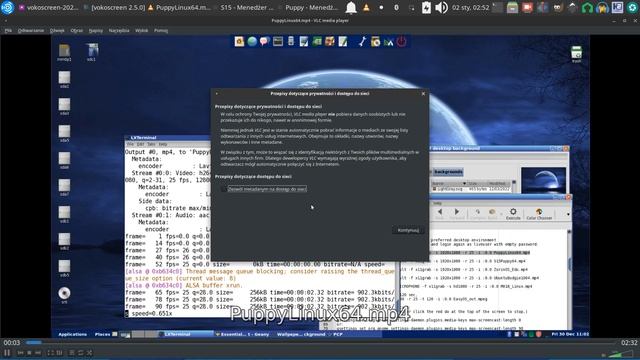The width and height of the screenshot is (640, 360).
Task: Toggle VLC fullscreen mode
Action: pos(51,353)
